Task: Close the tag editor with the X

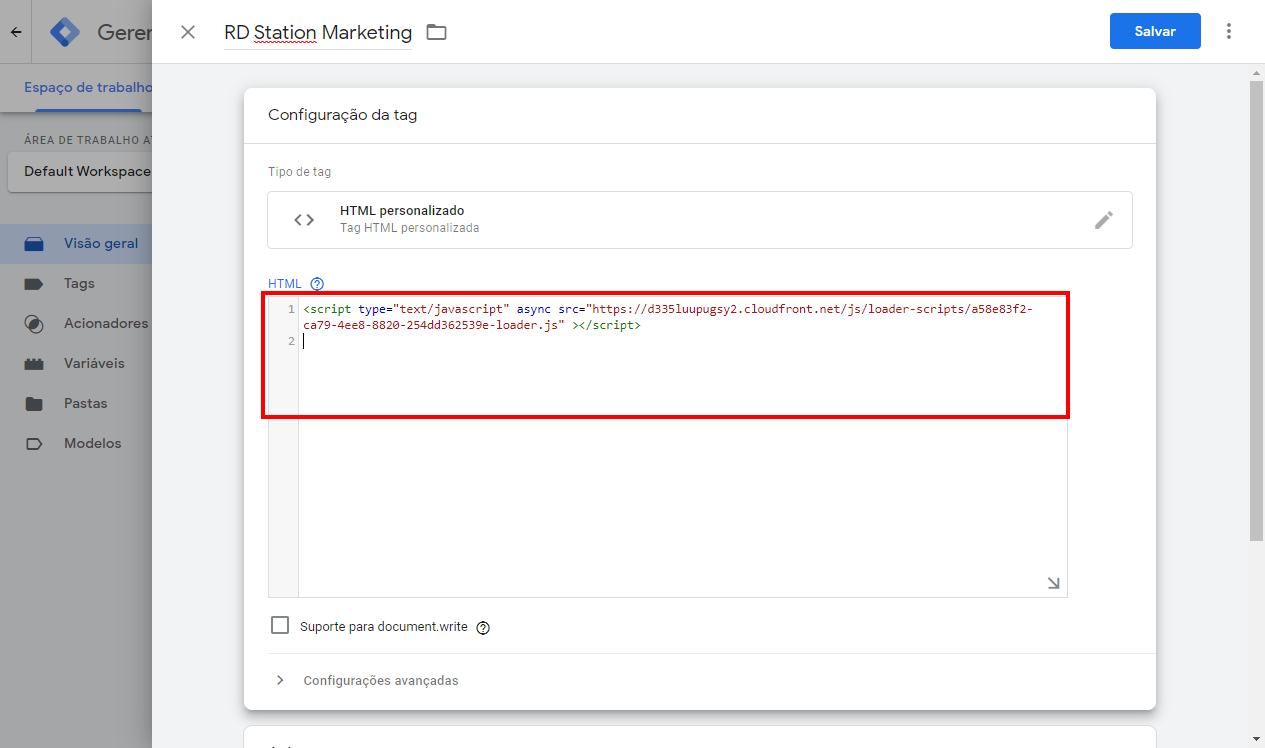Action: point(187,31)
